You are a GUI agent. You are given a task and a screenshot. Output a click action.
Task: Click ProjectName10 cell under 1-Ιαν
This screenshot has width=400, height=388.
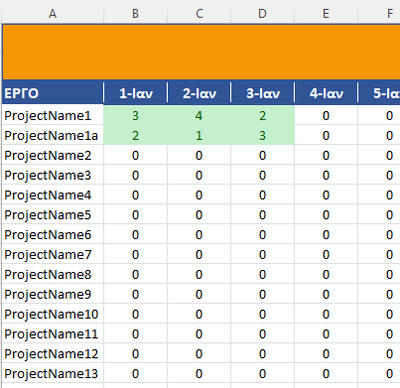[135, 314]
